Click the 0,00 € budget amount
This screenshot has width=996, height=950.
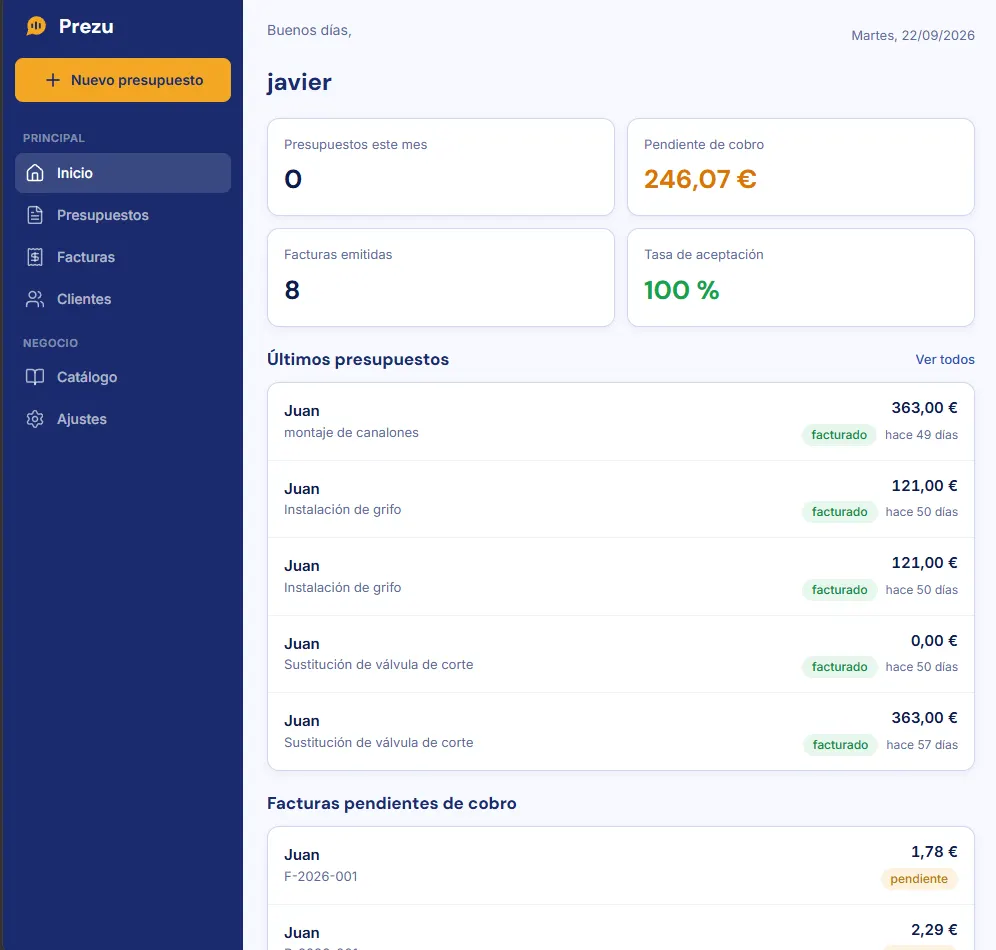pos(934,641)
